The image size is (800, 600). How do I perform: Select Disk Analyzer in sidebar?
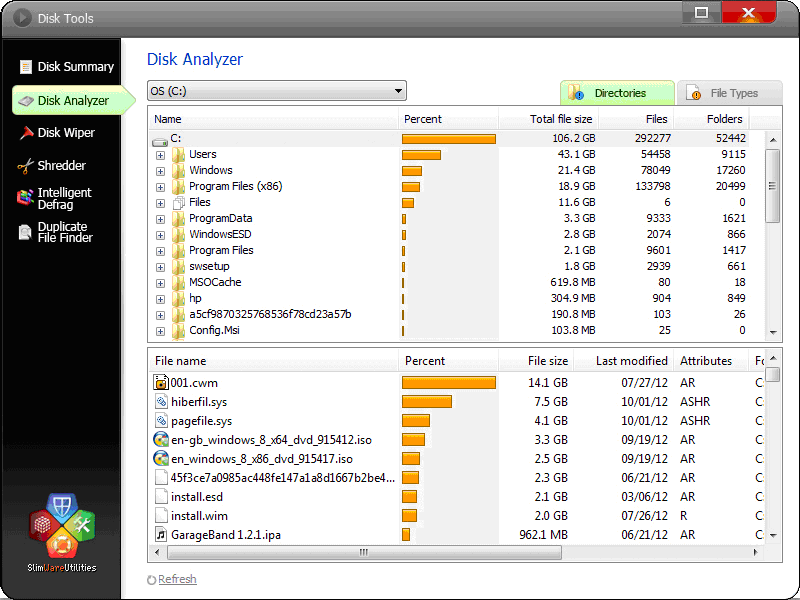tap(72, 101)
